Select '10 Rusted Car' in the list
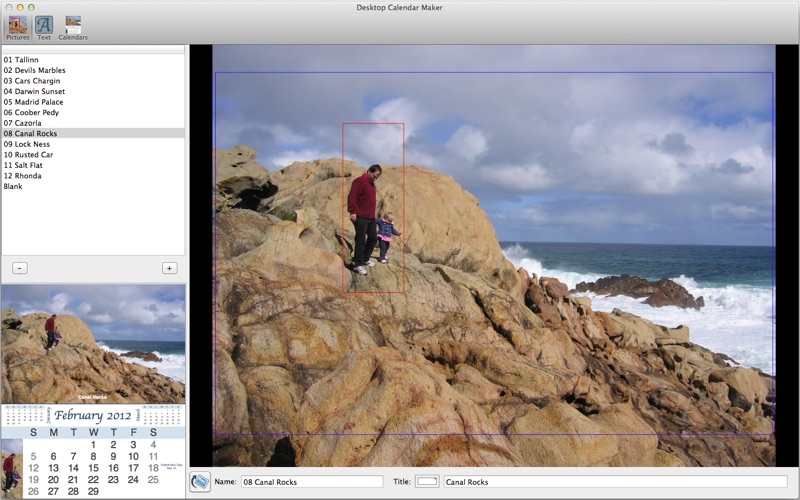The image size is (800, 500). tap(93, 155)
